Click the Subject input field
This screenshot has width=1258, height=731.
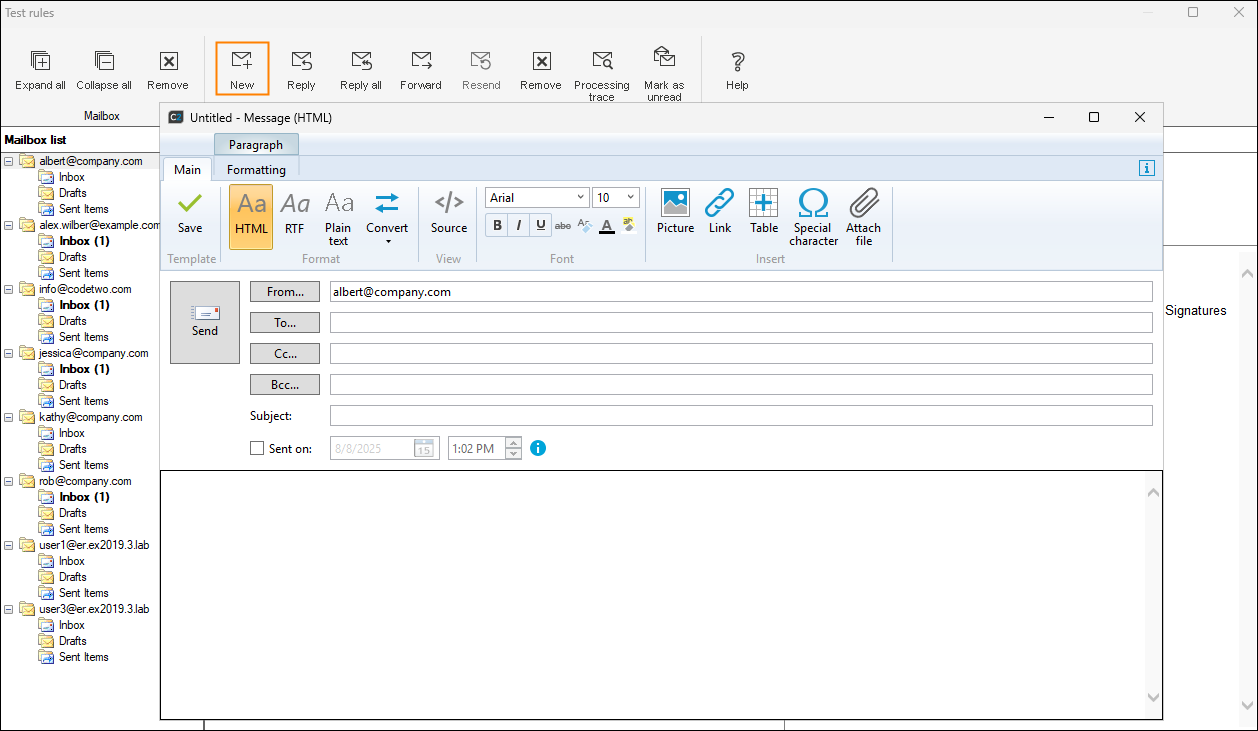coord(740,416)
